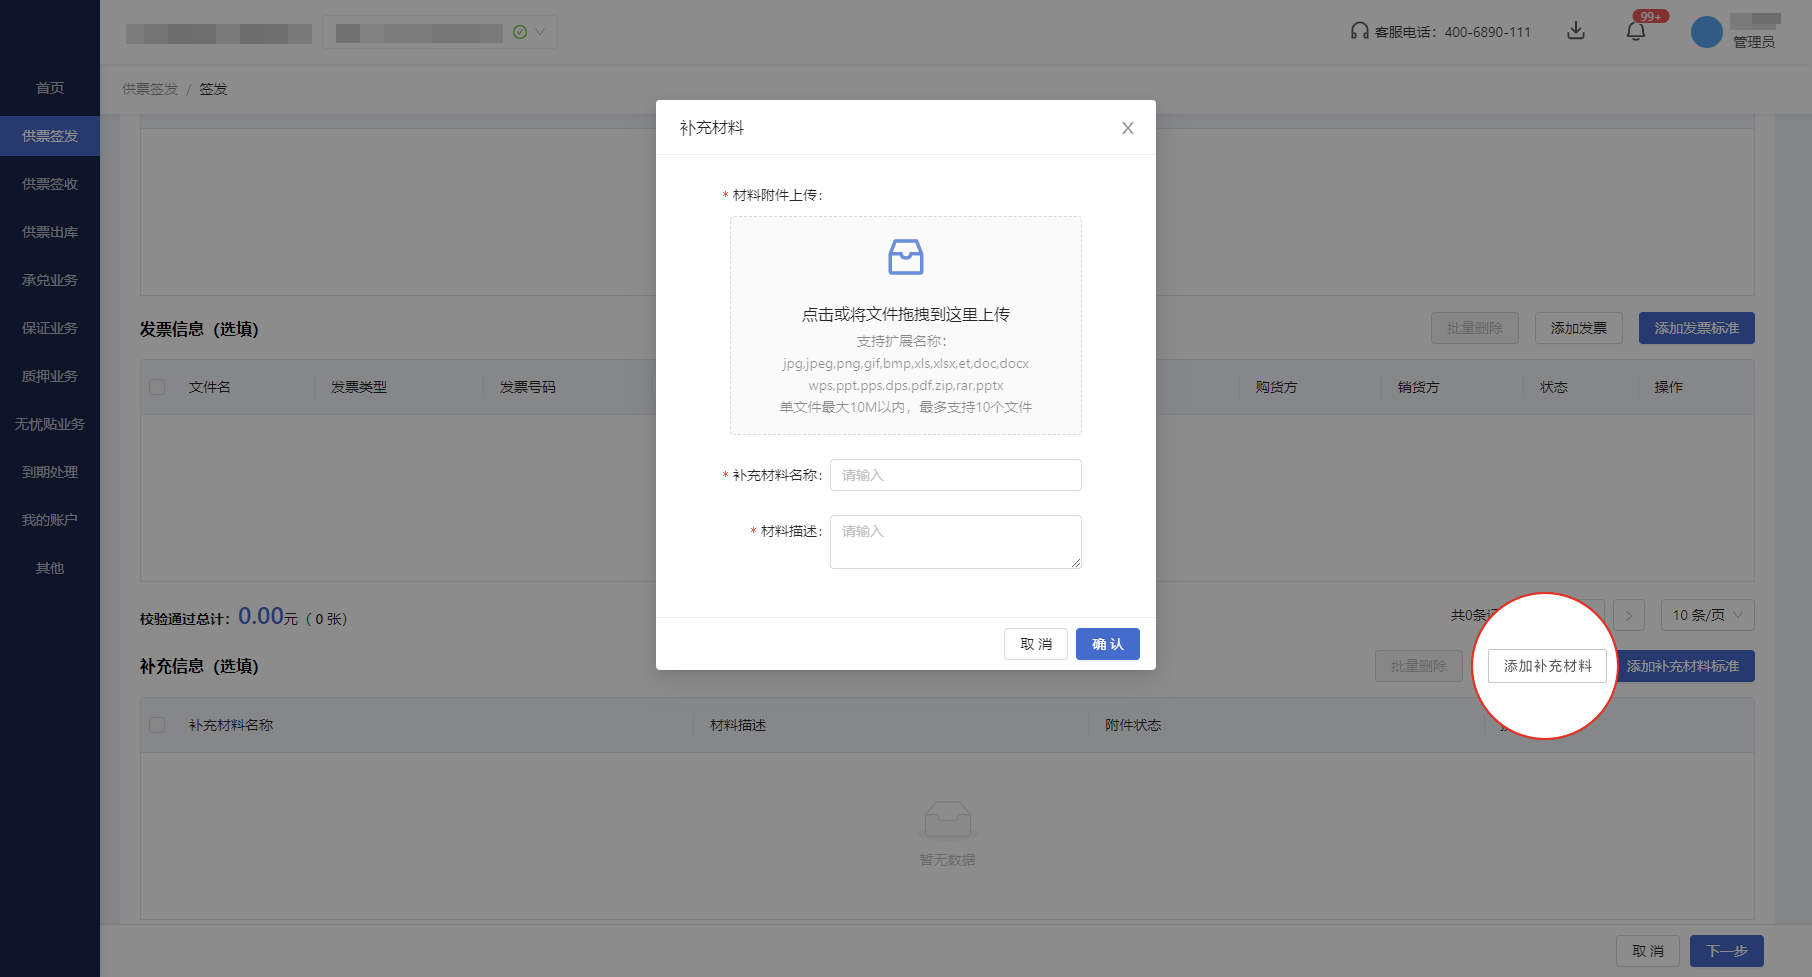
Task: Open the notification bell with 99+ badge
Action: (1637, 30)
